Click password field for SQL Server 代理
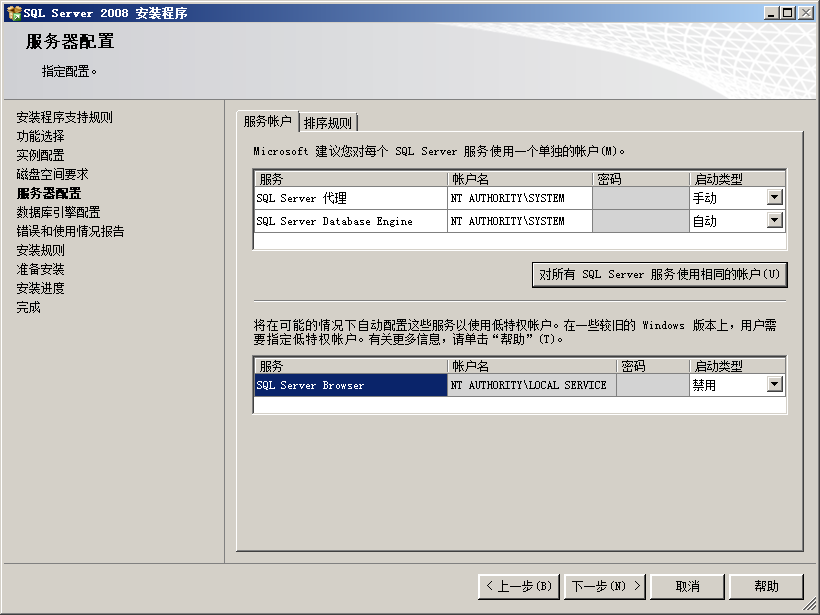This screenshot has width=820, height=615. click(x=640, y=198)
